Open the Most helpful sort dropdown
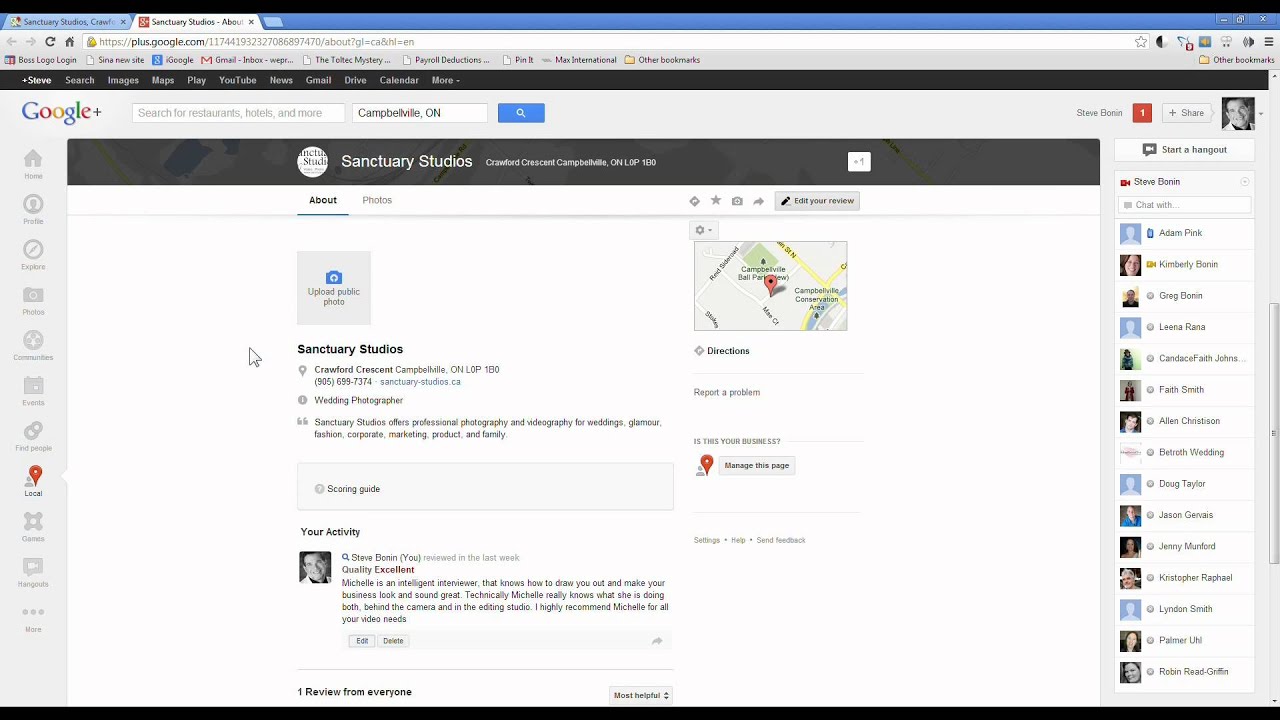1280x720 pixels. pyautogui.click(x=641, y=695)
